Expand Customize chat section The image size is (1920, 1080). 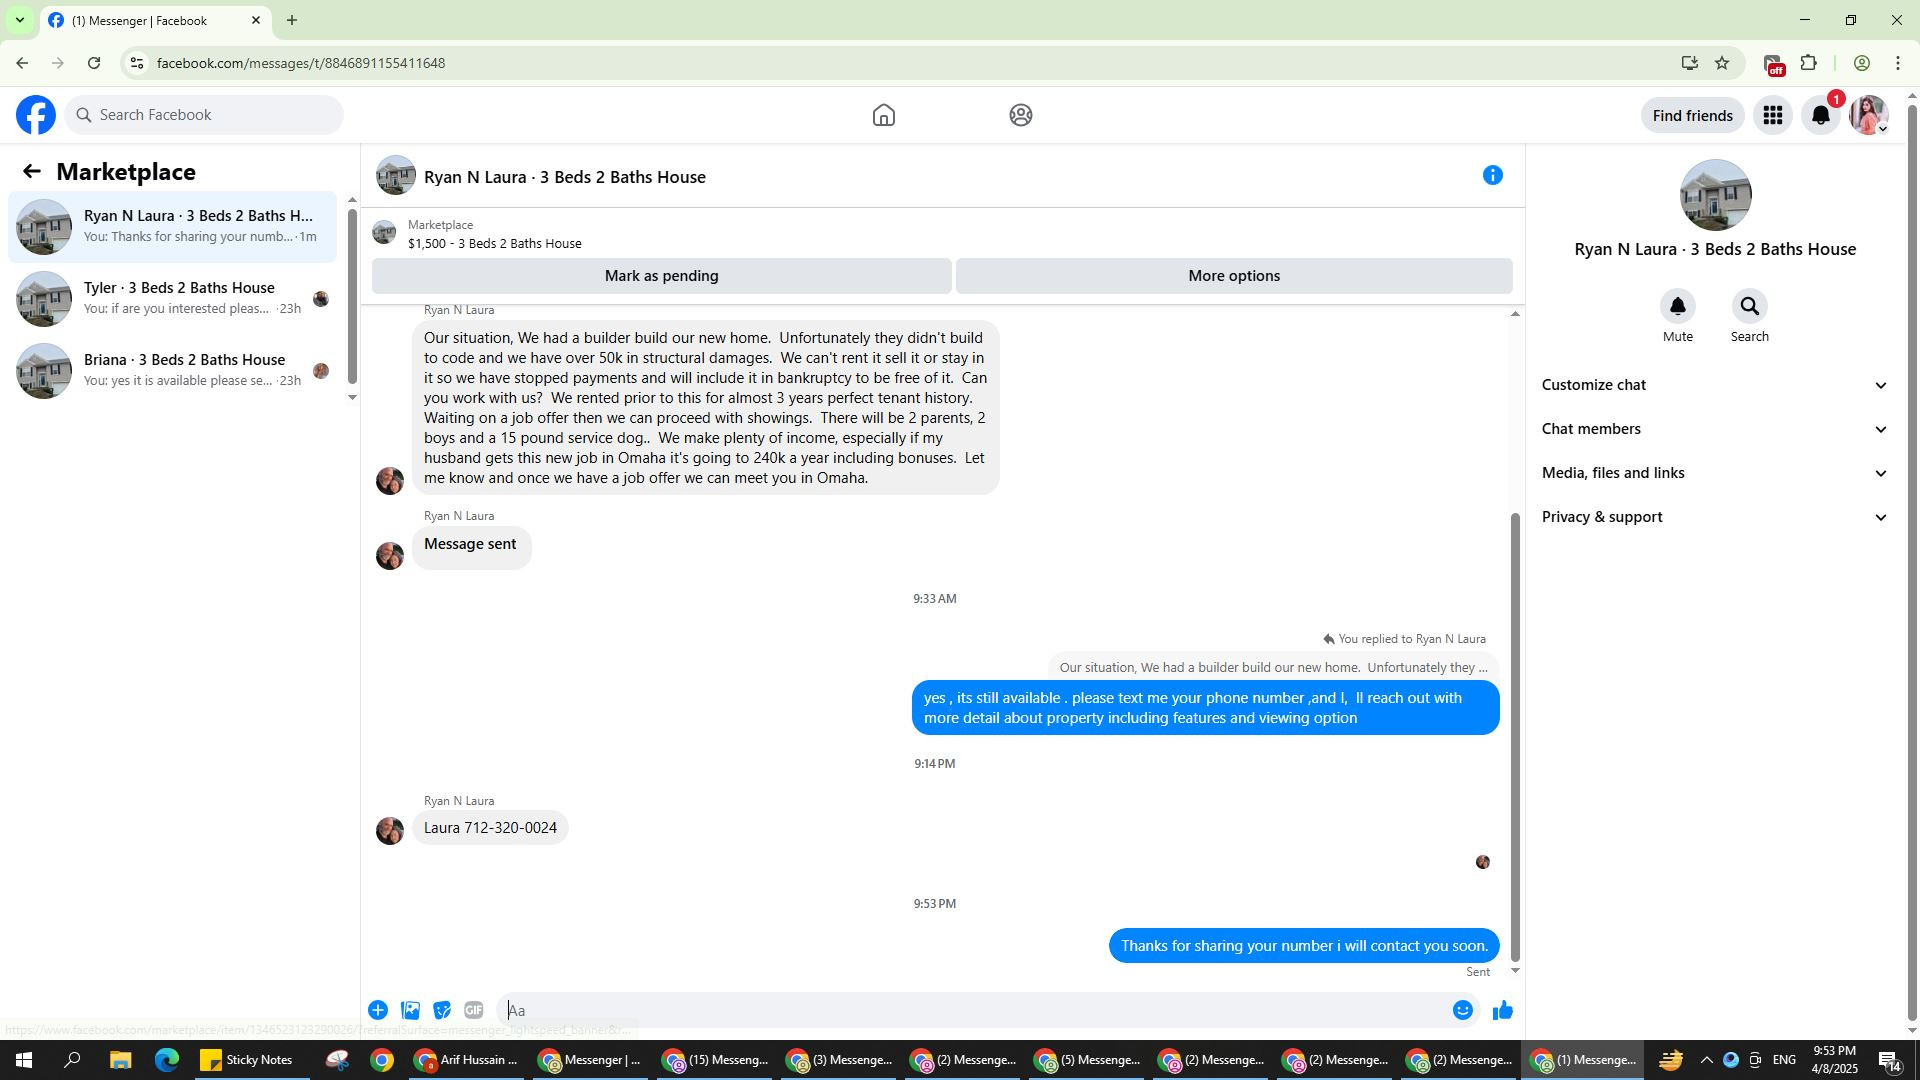tap(1714, 385)
